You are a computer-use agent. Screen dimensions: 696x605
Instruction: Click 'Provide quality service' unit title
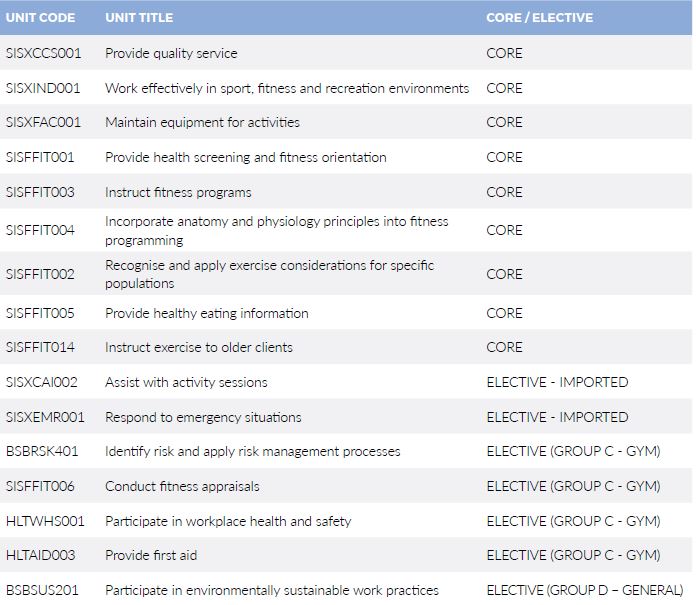tap(171, 53)
